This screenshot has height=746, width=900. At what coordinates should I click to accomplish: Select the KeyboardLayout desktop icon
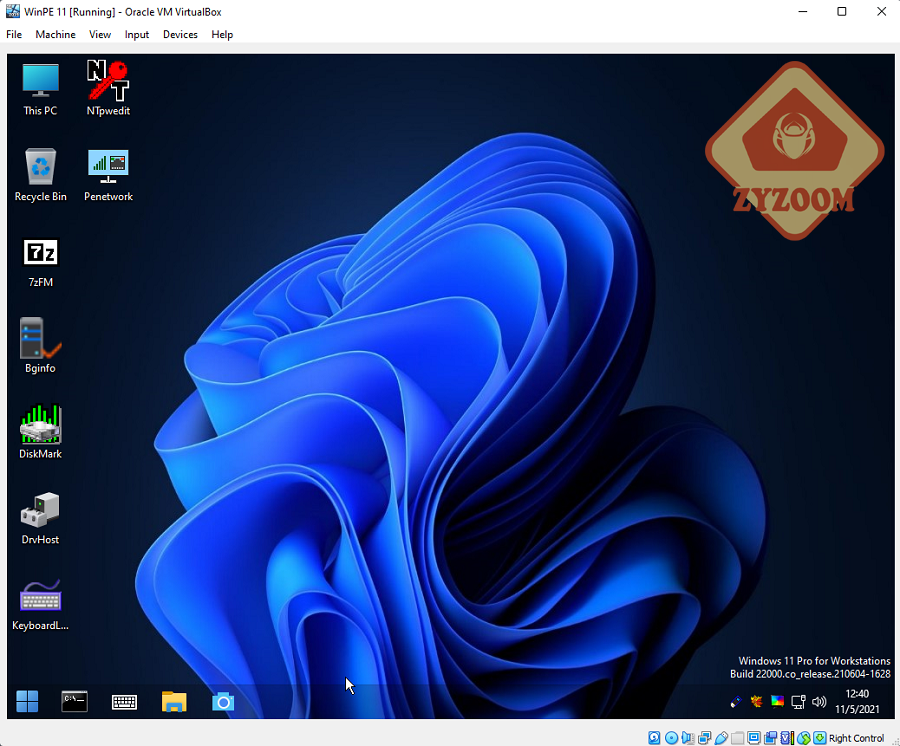pyautogui.click(x=40, y=604)
